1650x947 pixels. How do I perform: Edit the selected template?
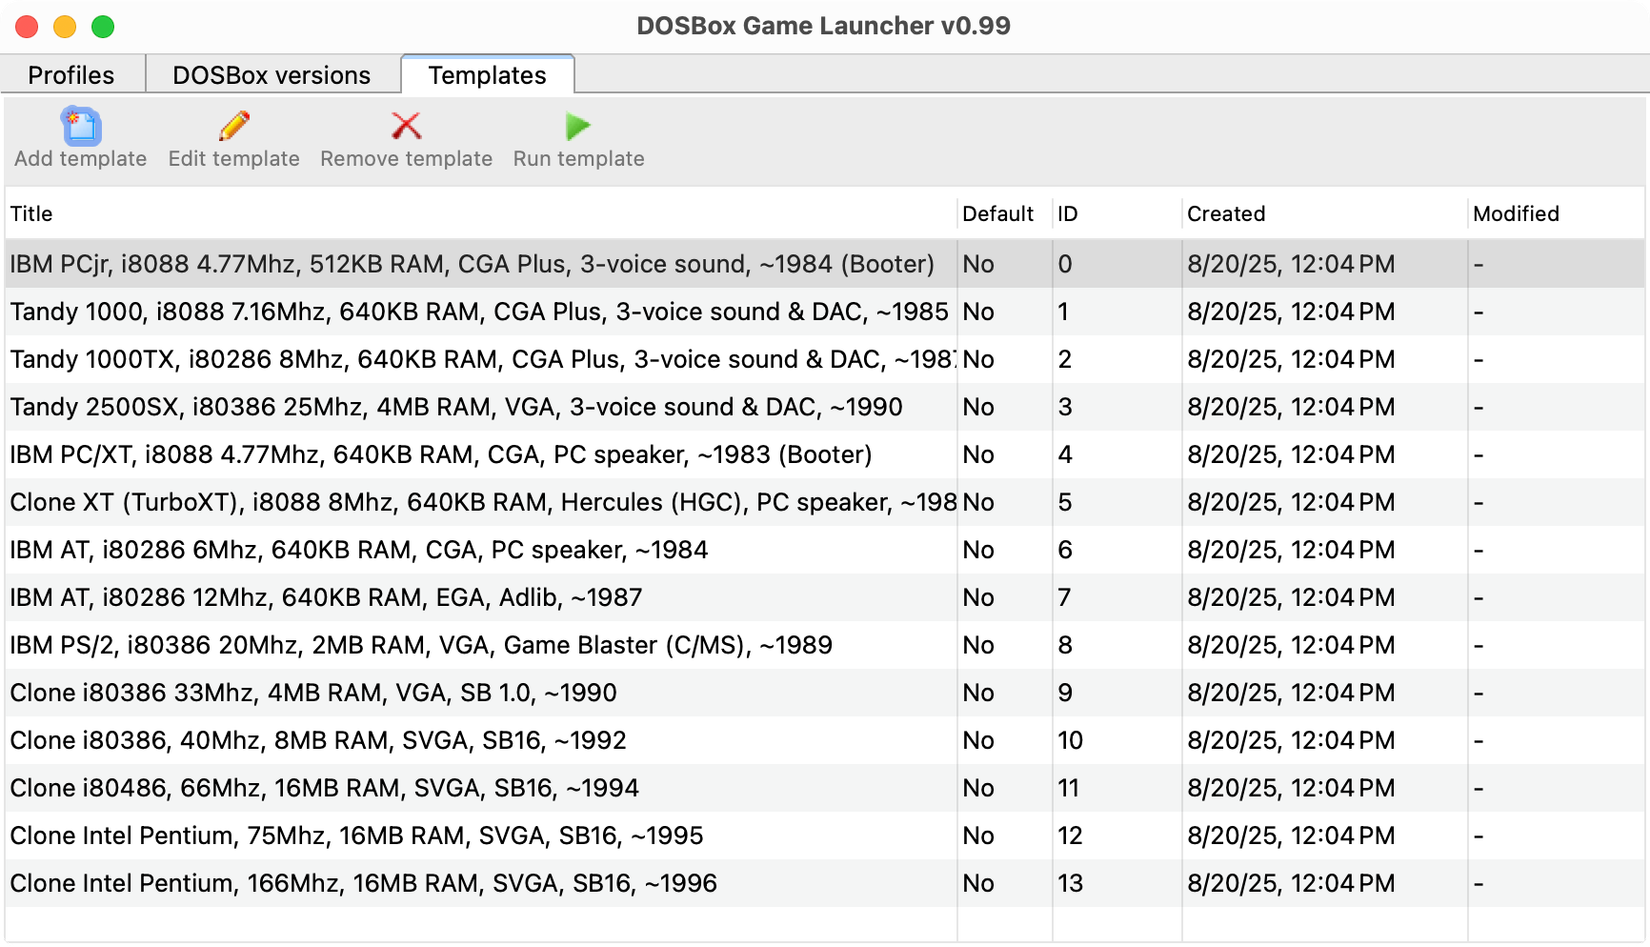point(233,138)
